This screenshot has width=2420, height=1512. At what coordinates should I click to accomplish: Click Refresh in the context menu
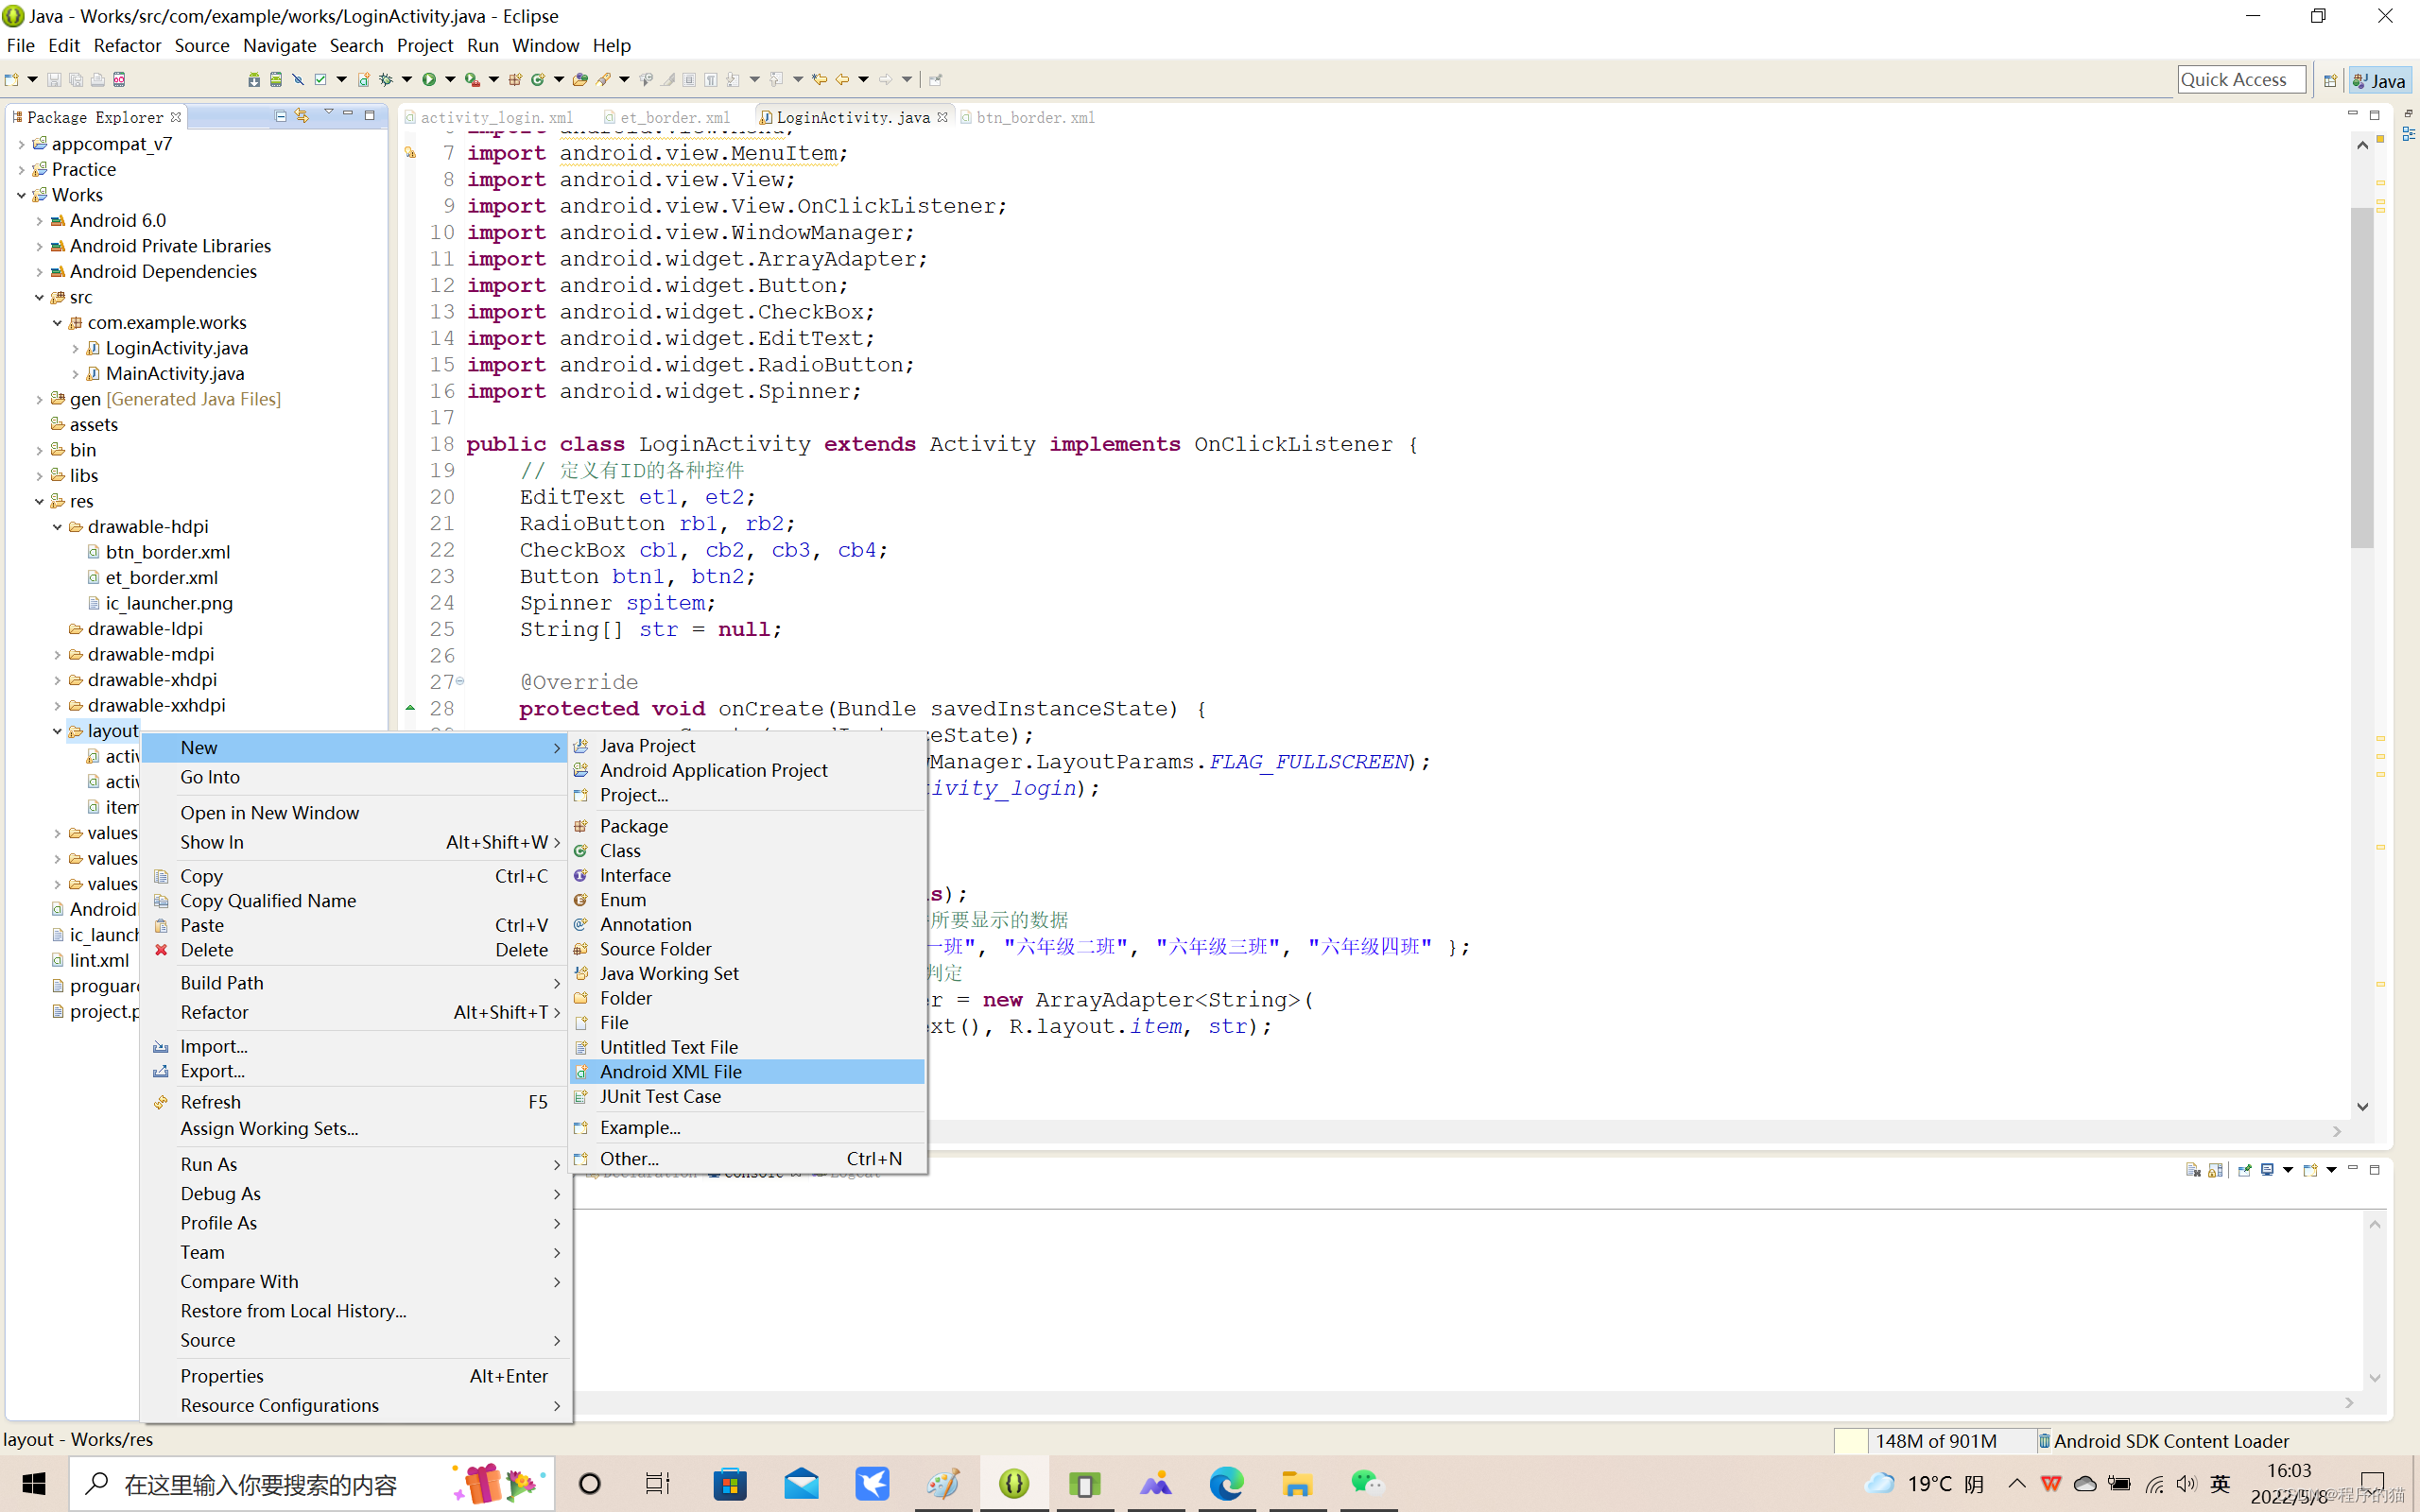coord(210,1101)
